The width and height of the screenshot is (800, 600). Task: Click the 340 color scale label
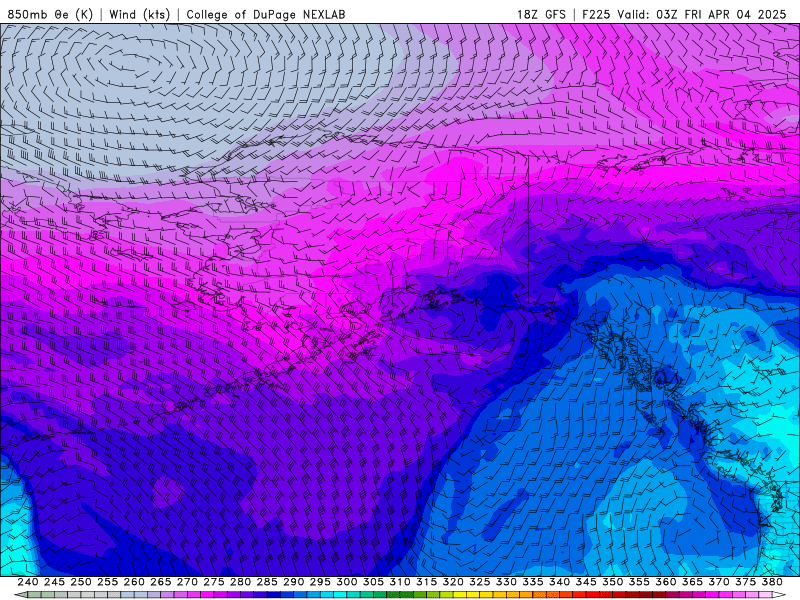[x=560, y=582]
